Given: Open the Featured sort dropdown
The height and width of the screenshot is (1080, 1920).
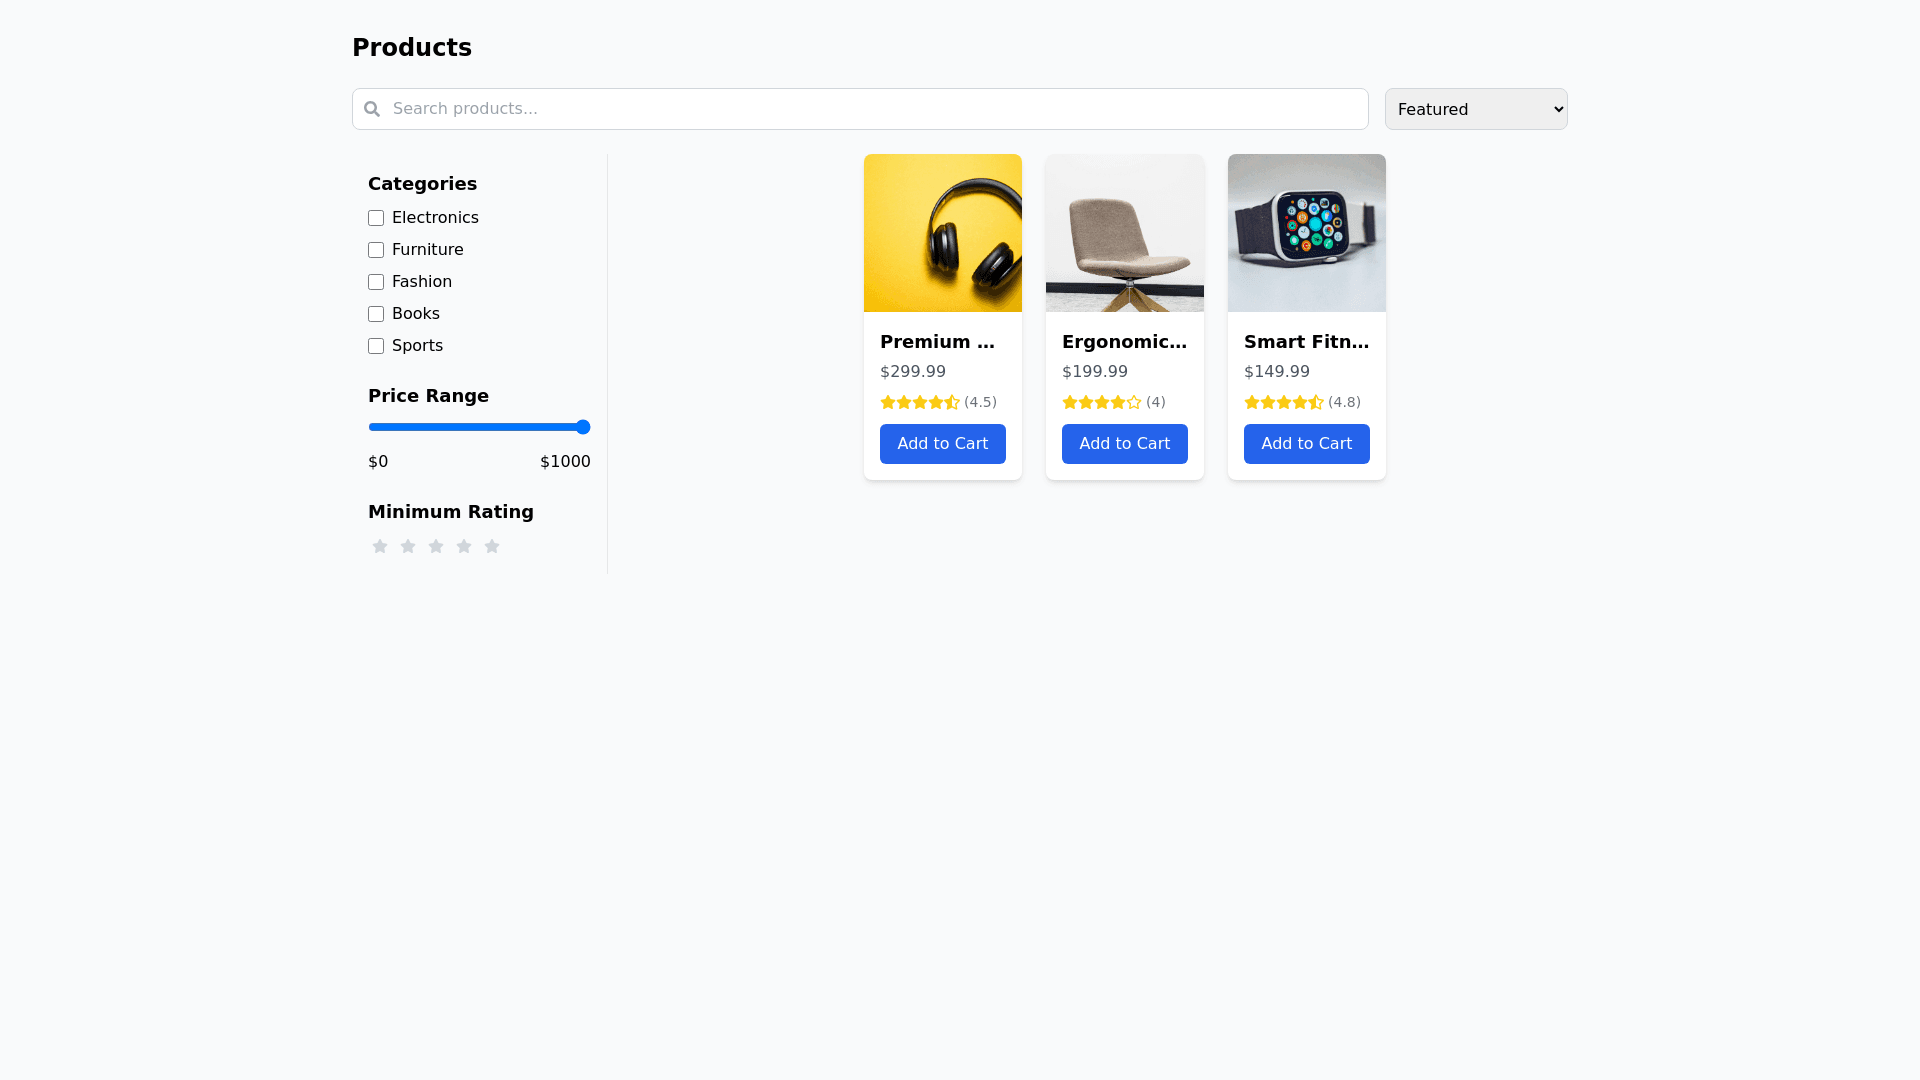Looking at the screenshot, I should point(1476,109).
